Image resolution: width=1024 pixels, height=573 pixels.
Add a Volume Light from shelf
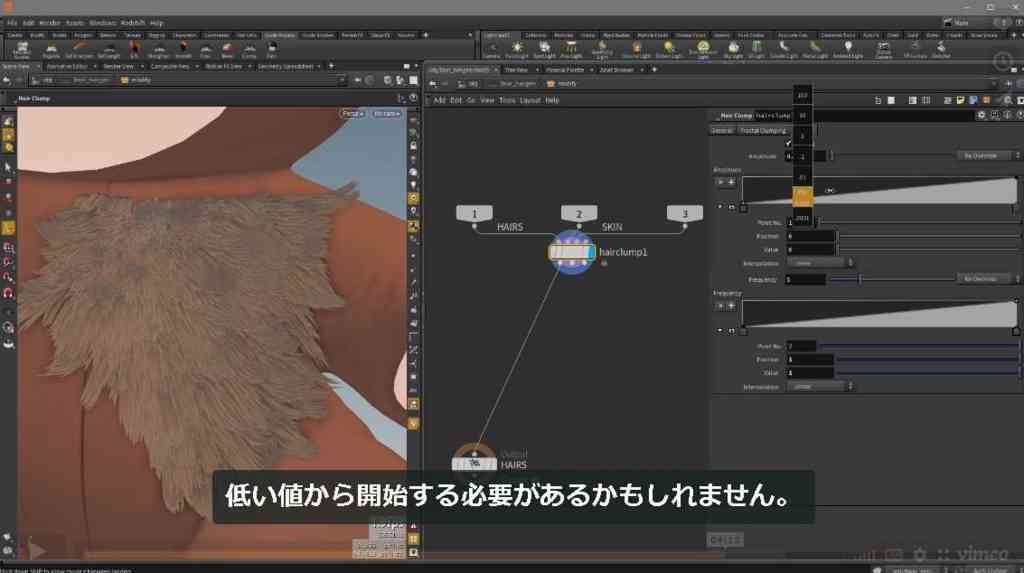[x=636, y=50]
